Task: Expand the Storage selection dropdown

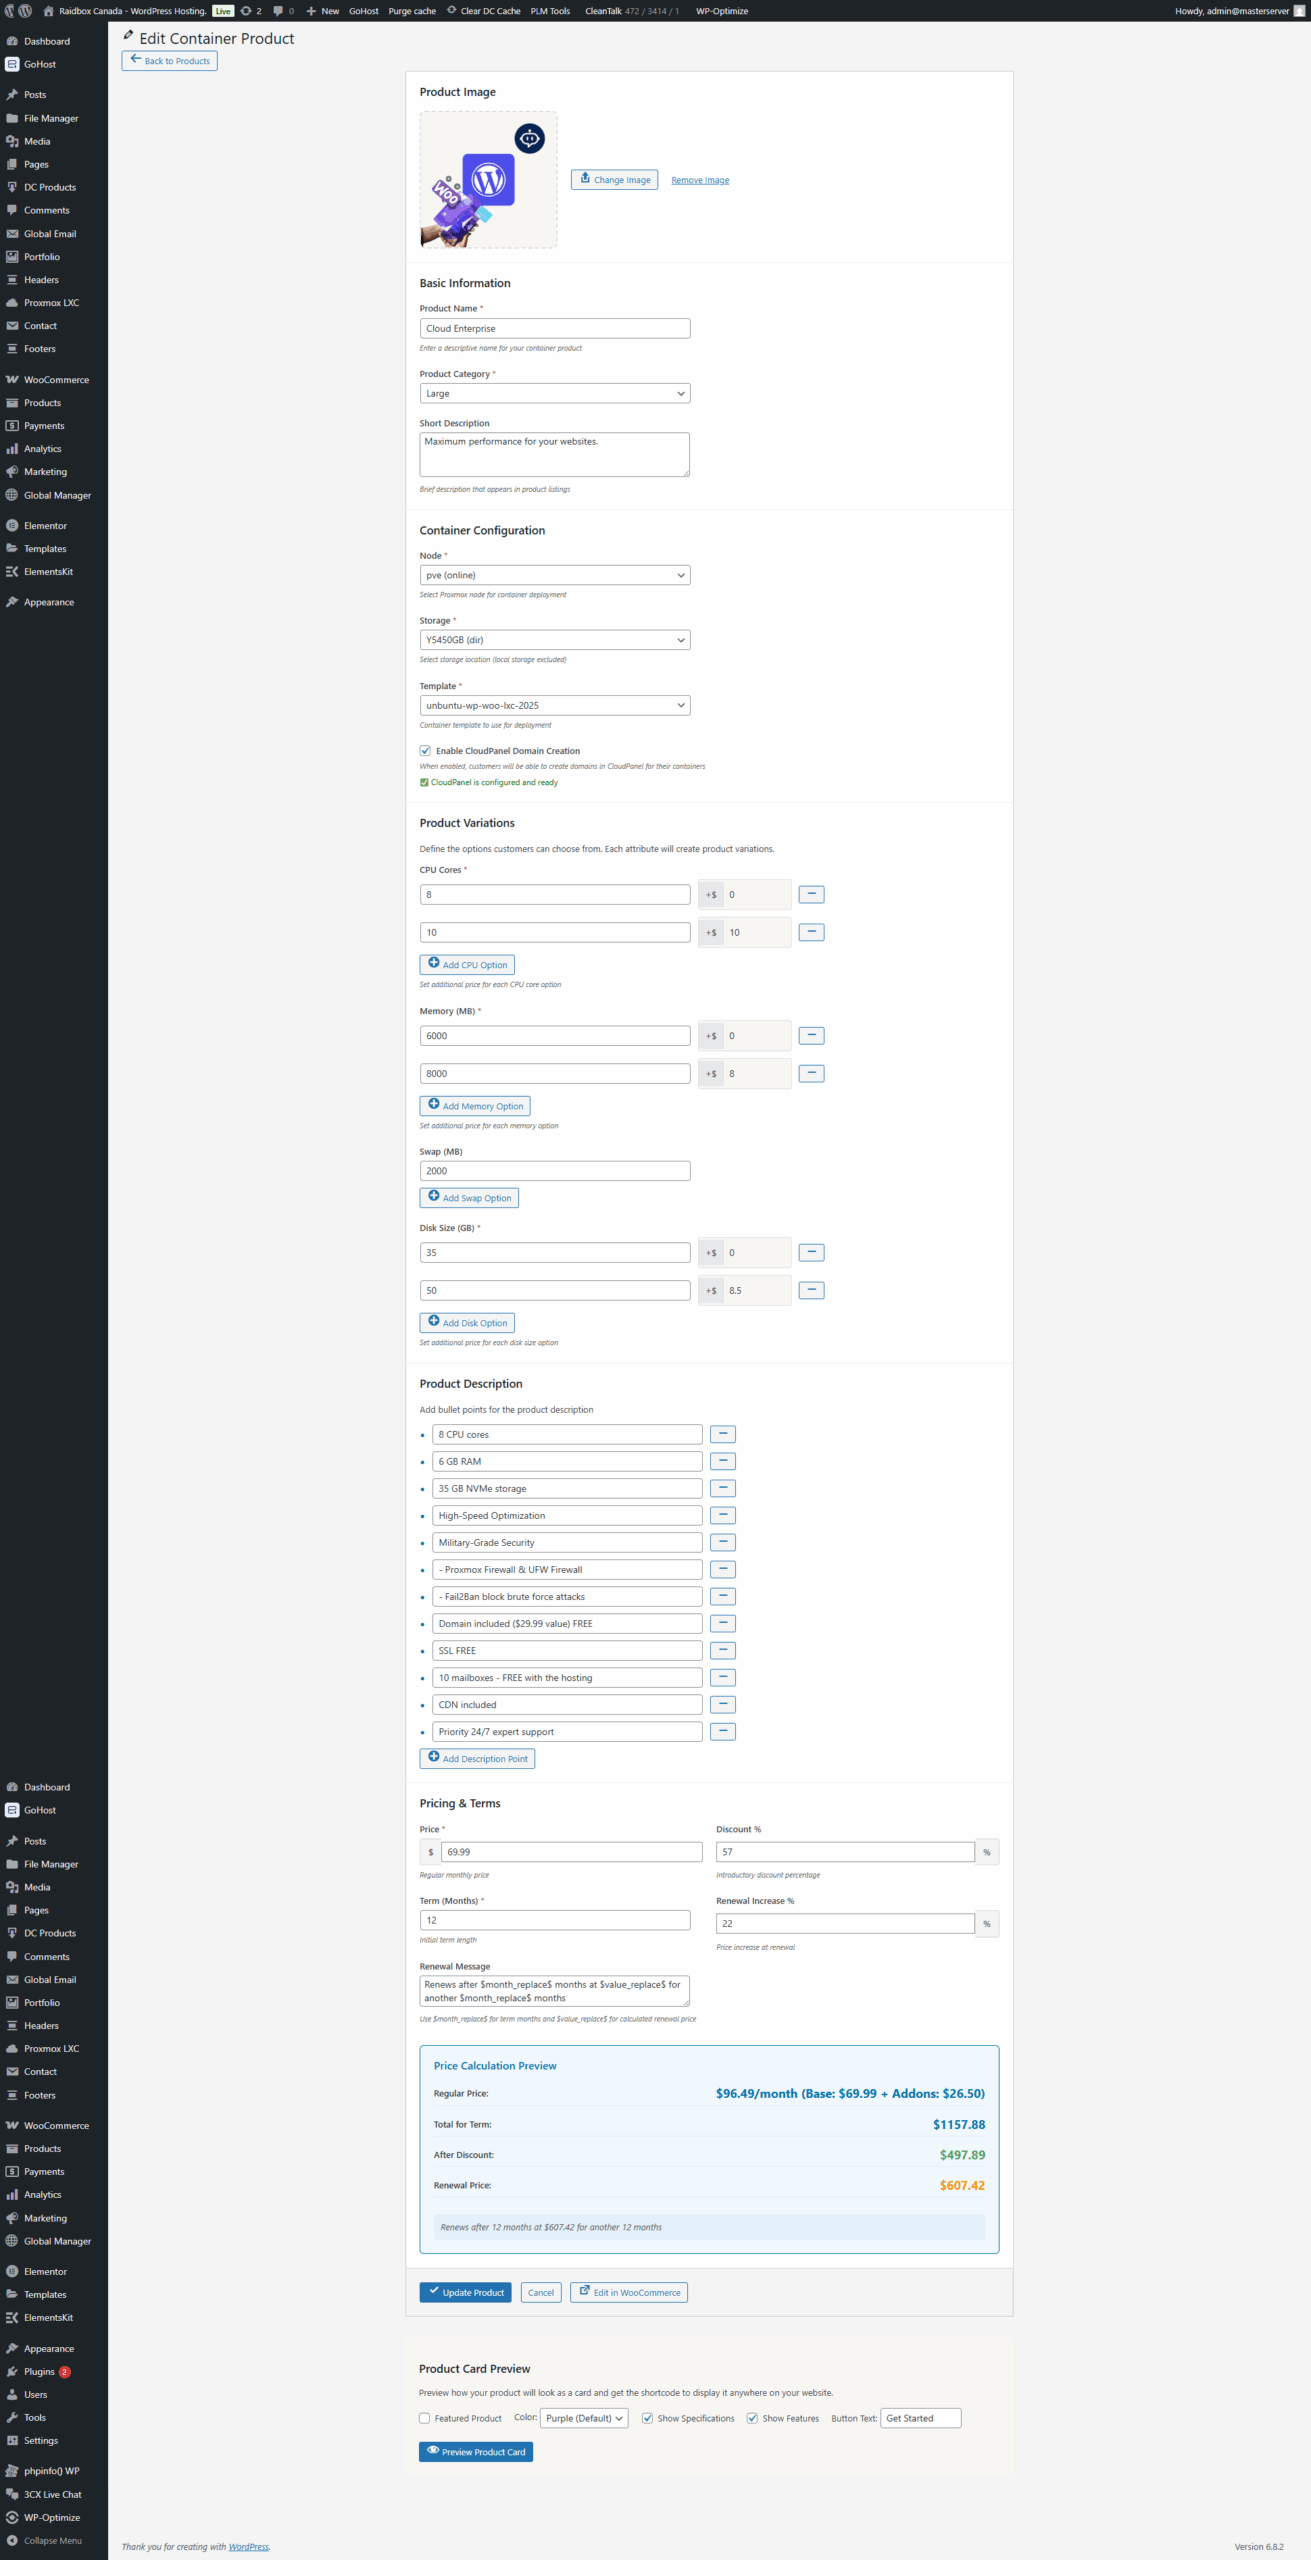Action: coord(554,640)
